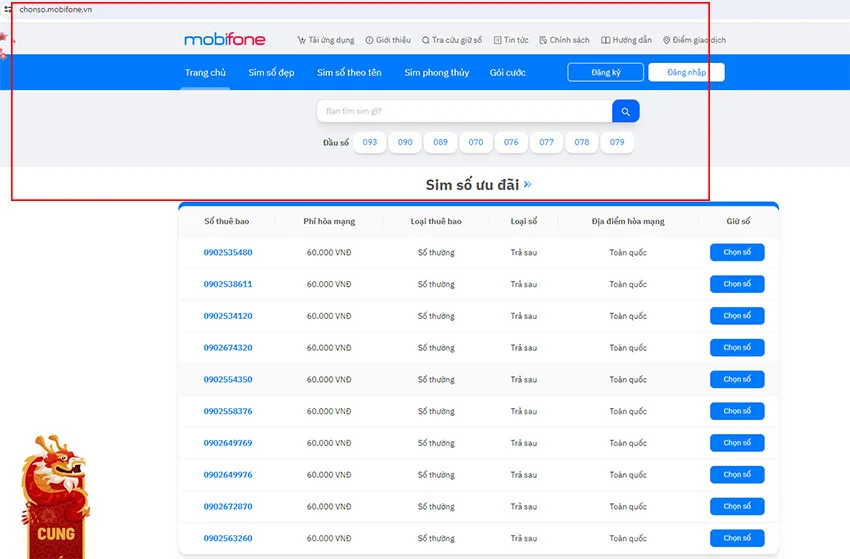
Task: Click Chọn số for 0902672870
Action: point(737,506)
